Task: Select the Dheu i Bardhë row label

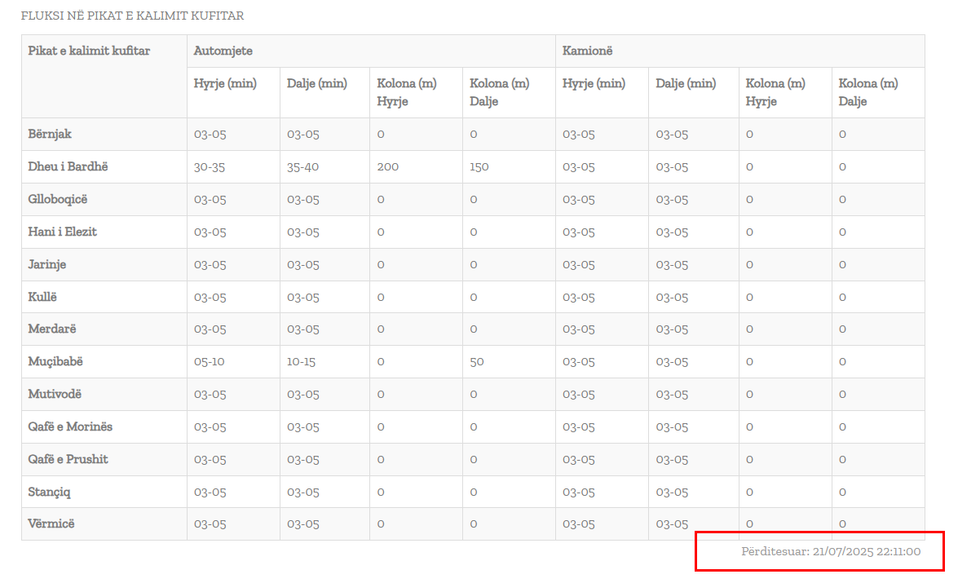Action: coord(68,167)
